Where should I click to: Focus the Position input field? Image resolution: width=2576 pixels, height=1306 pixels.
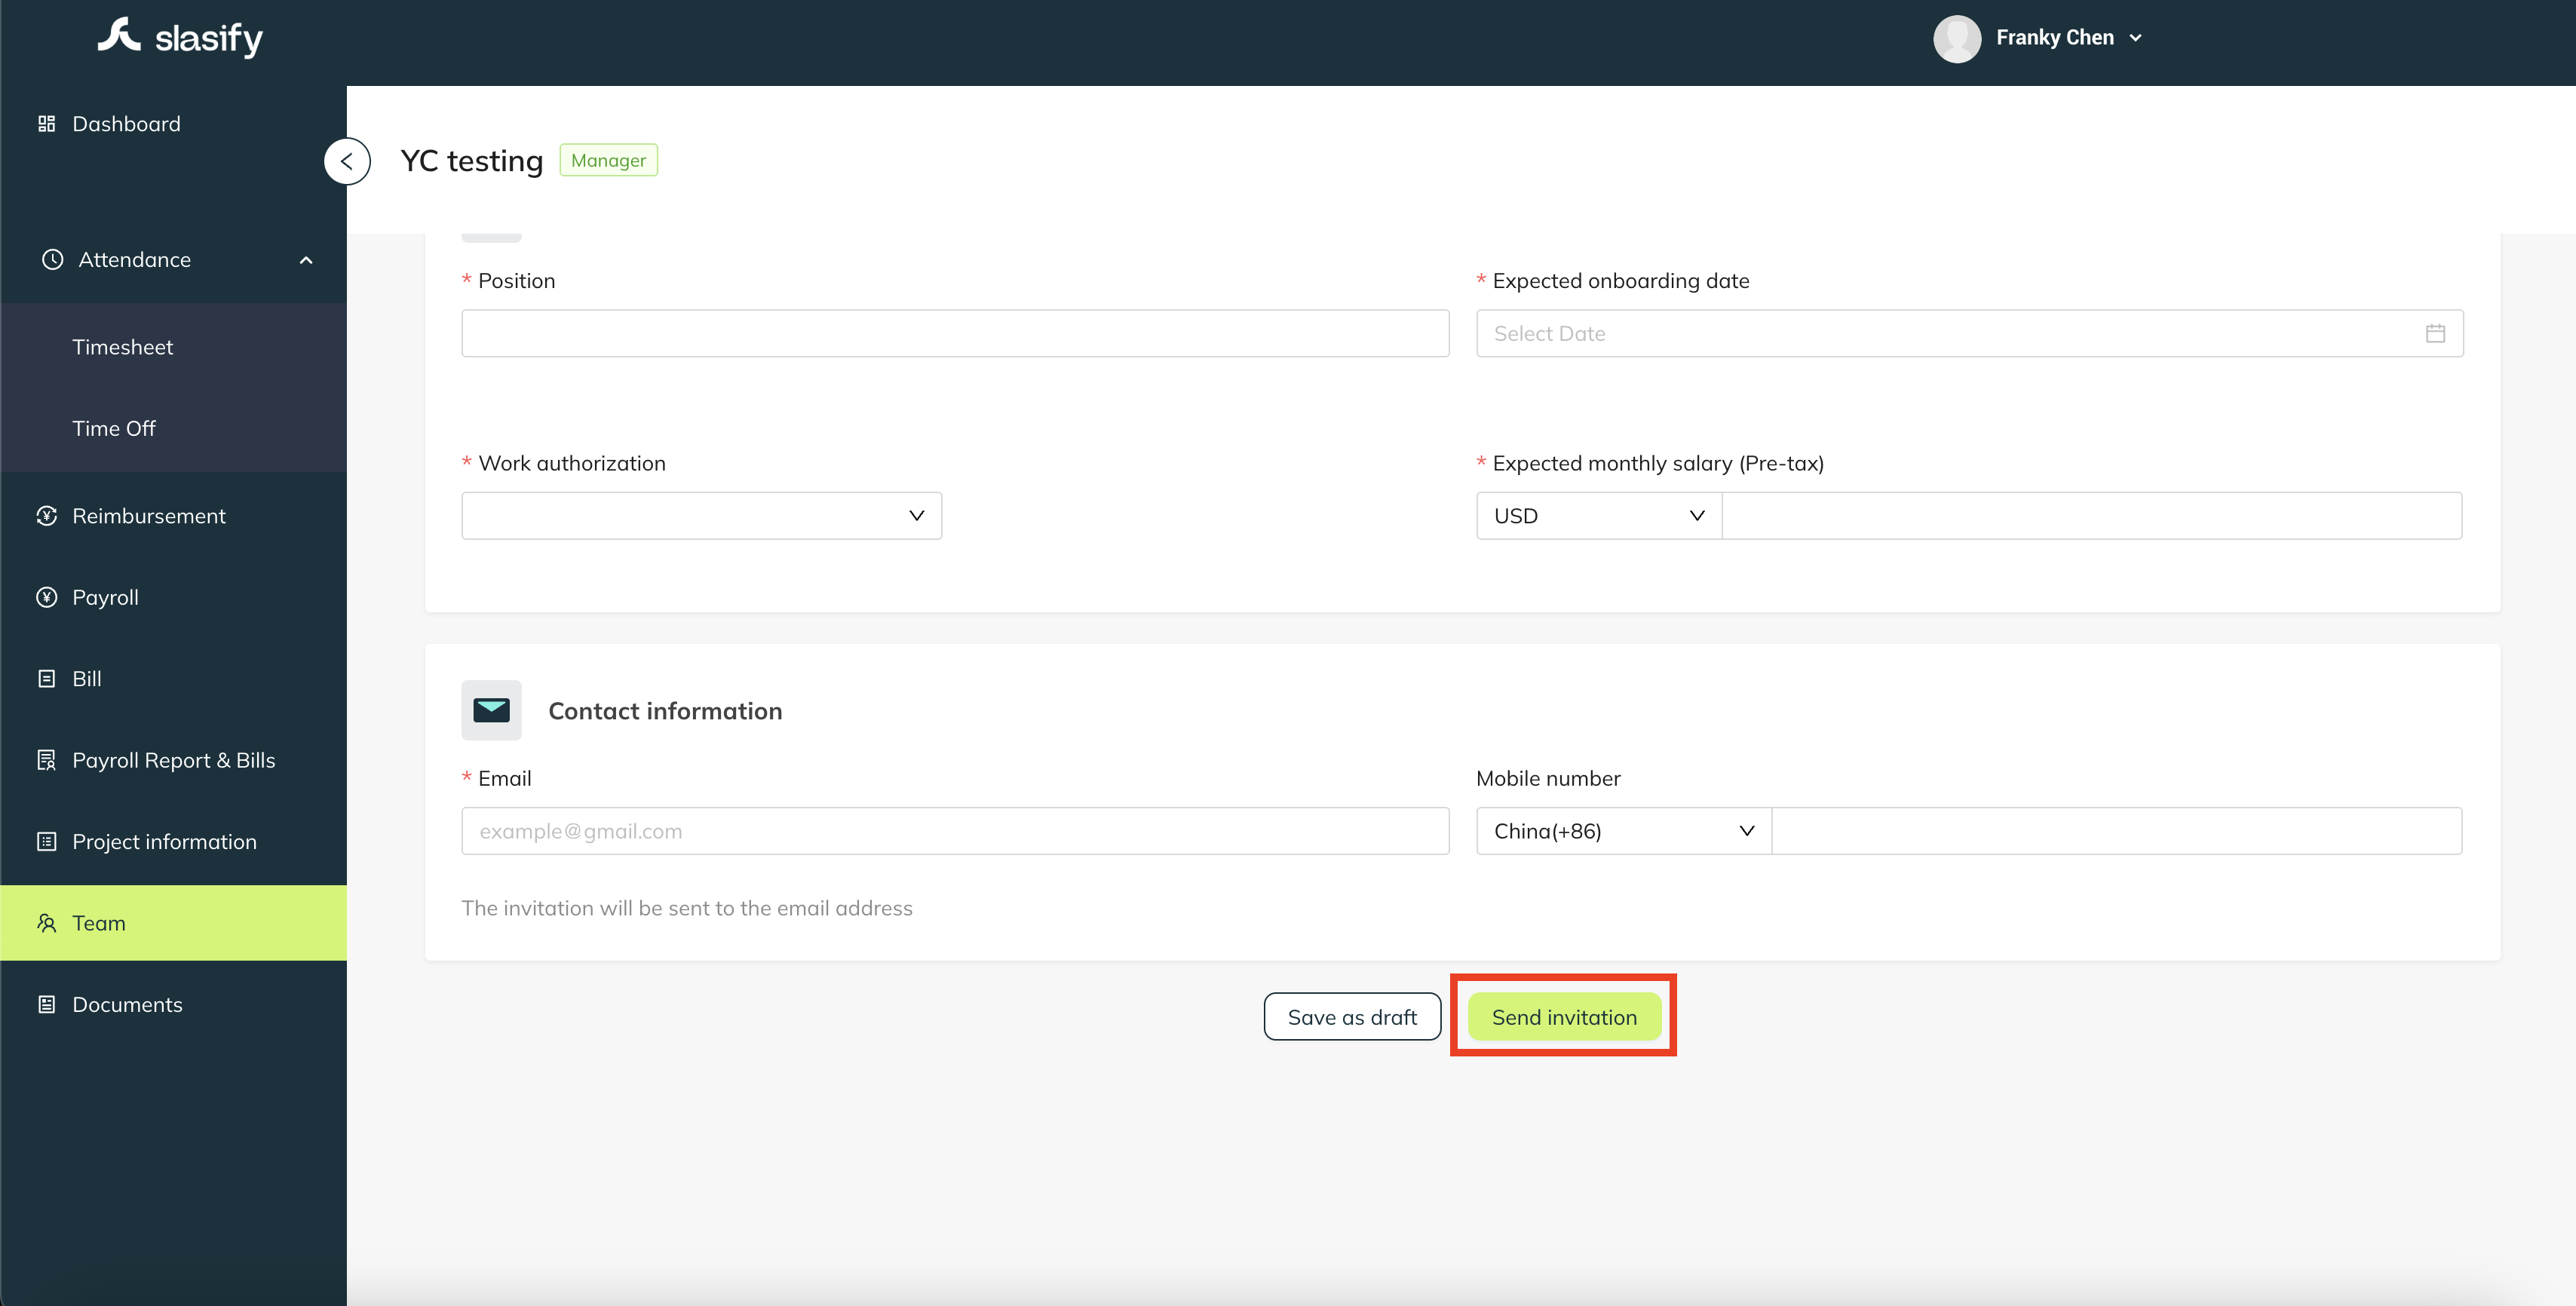955,333
